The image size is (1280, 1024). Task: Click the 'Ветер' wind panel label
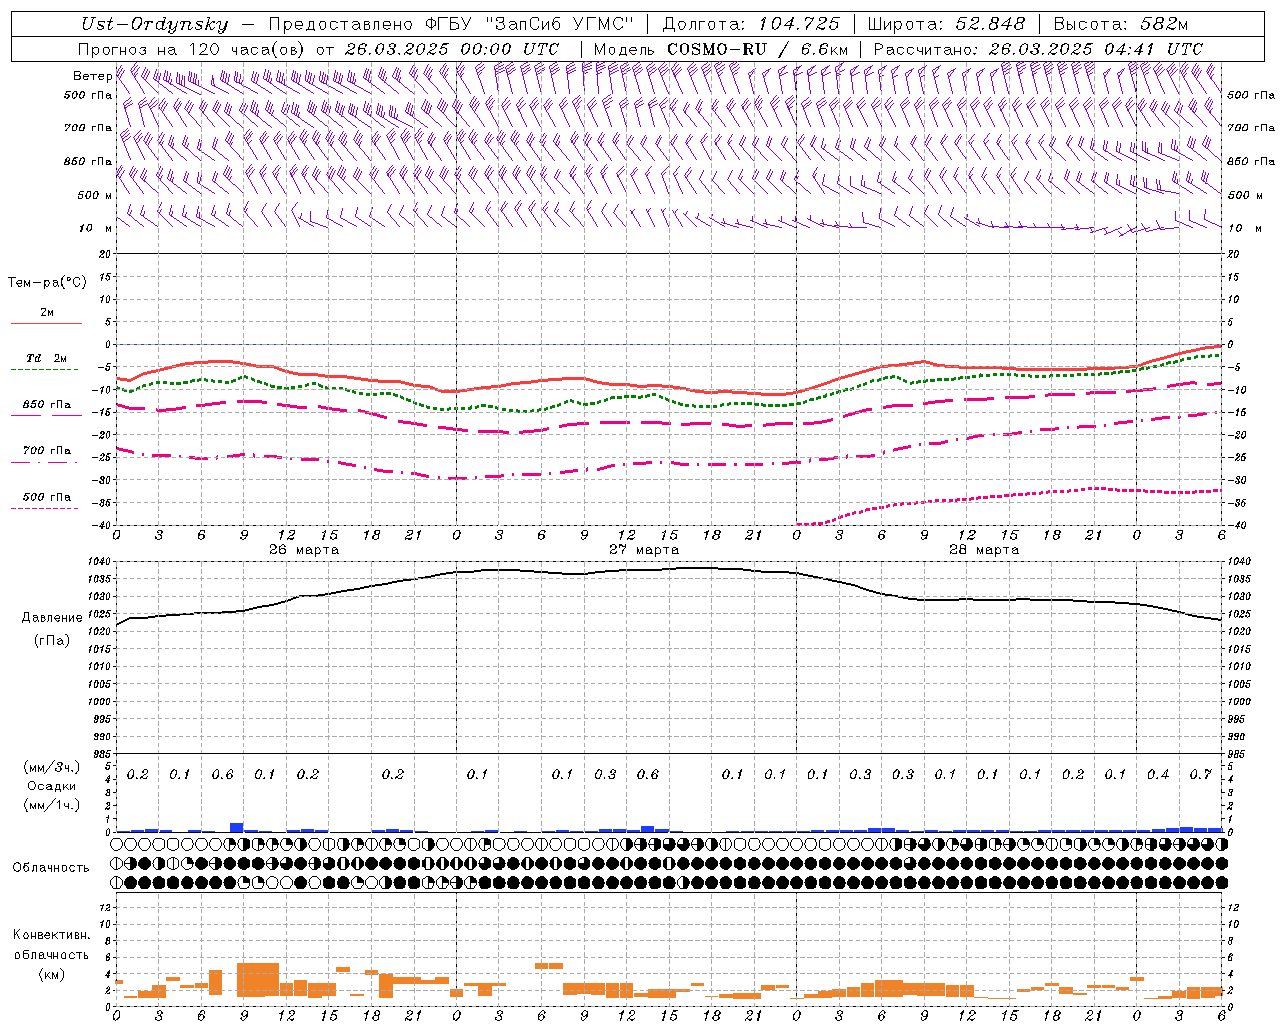click(x=92, y=76)
